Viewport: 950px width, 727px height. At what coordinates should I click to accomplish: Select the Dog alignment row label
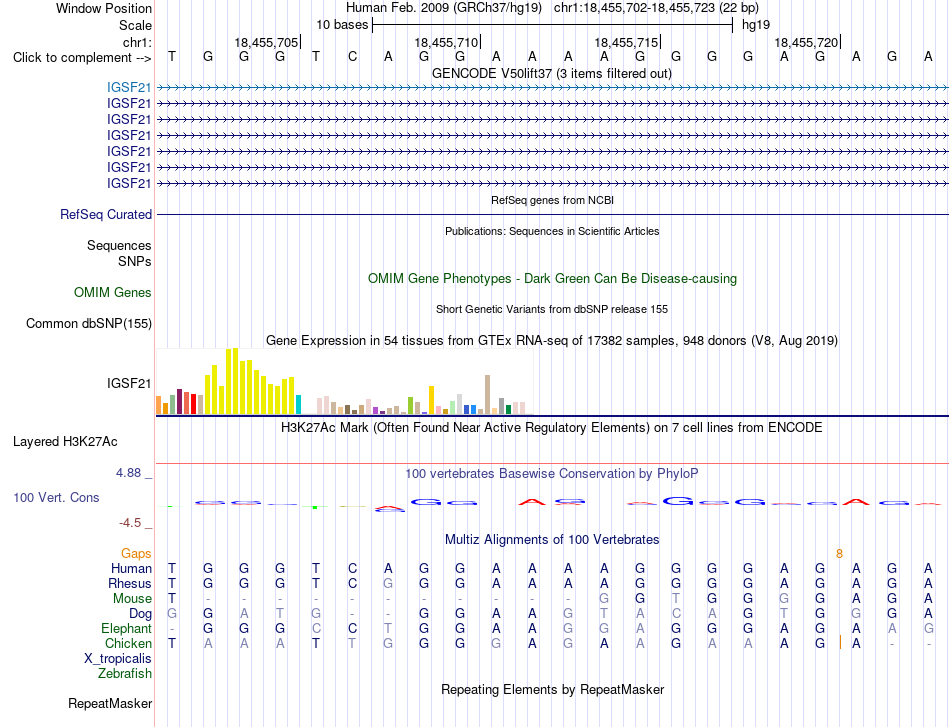coord(141,614)
